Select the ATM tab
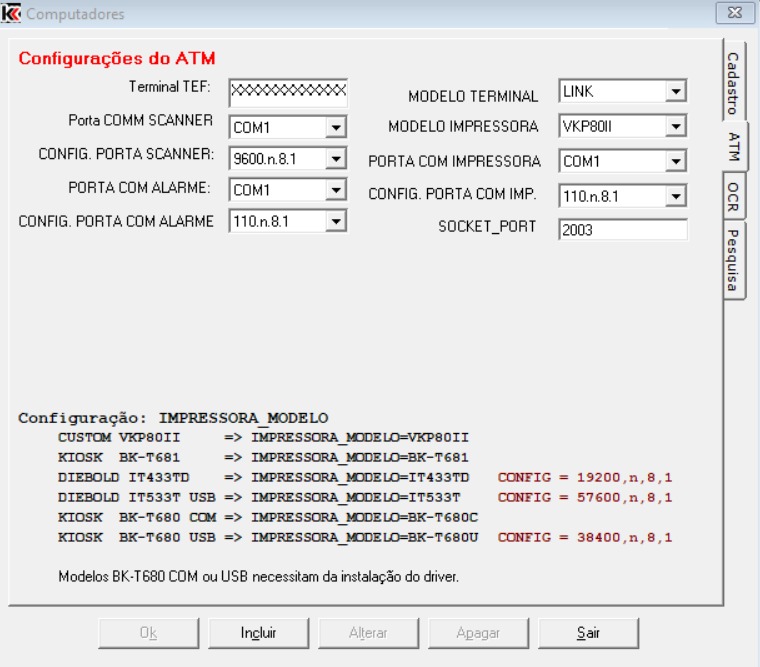This screenshot has width=760, height=667. click(735, 147)
